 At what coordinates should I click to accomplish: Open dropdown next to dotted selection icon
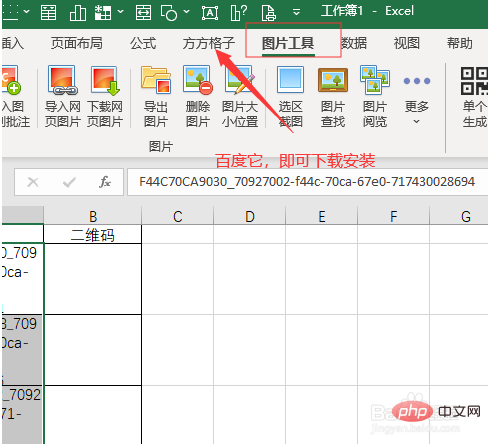coord(26,12)
